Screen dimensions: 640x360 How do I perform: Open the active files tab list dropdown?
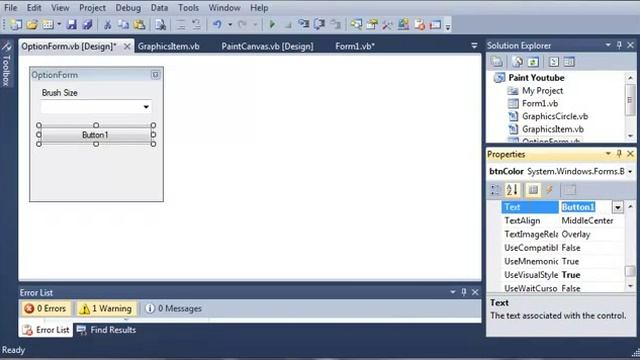[474, 46]
